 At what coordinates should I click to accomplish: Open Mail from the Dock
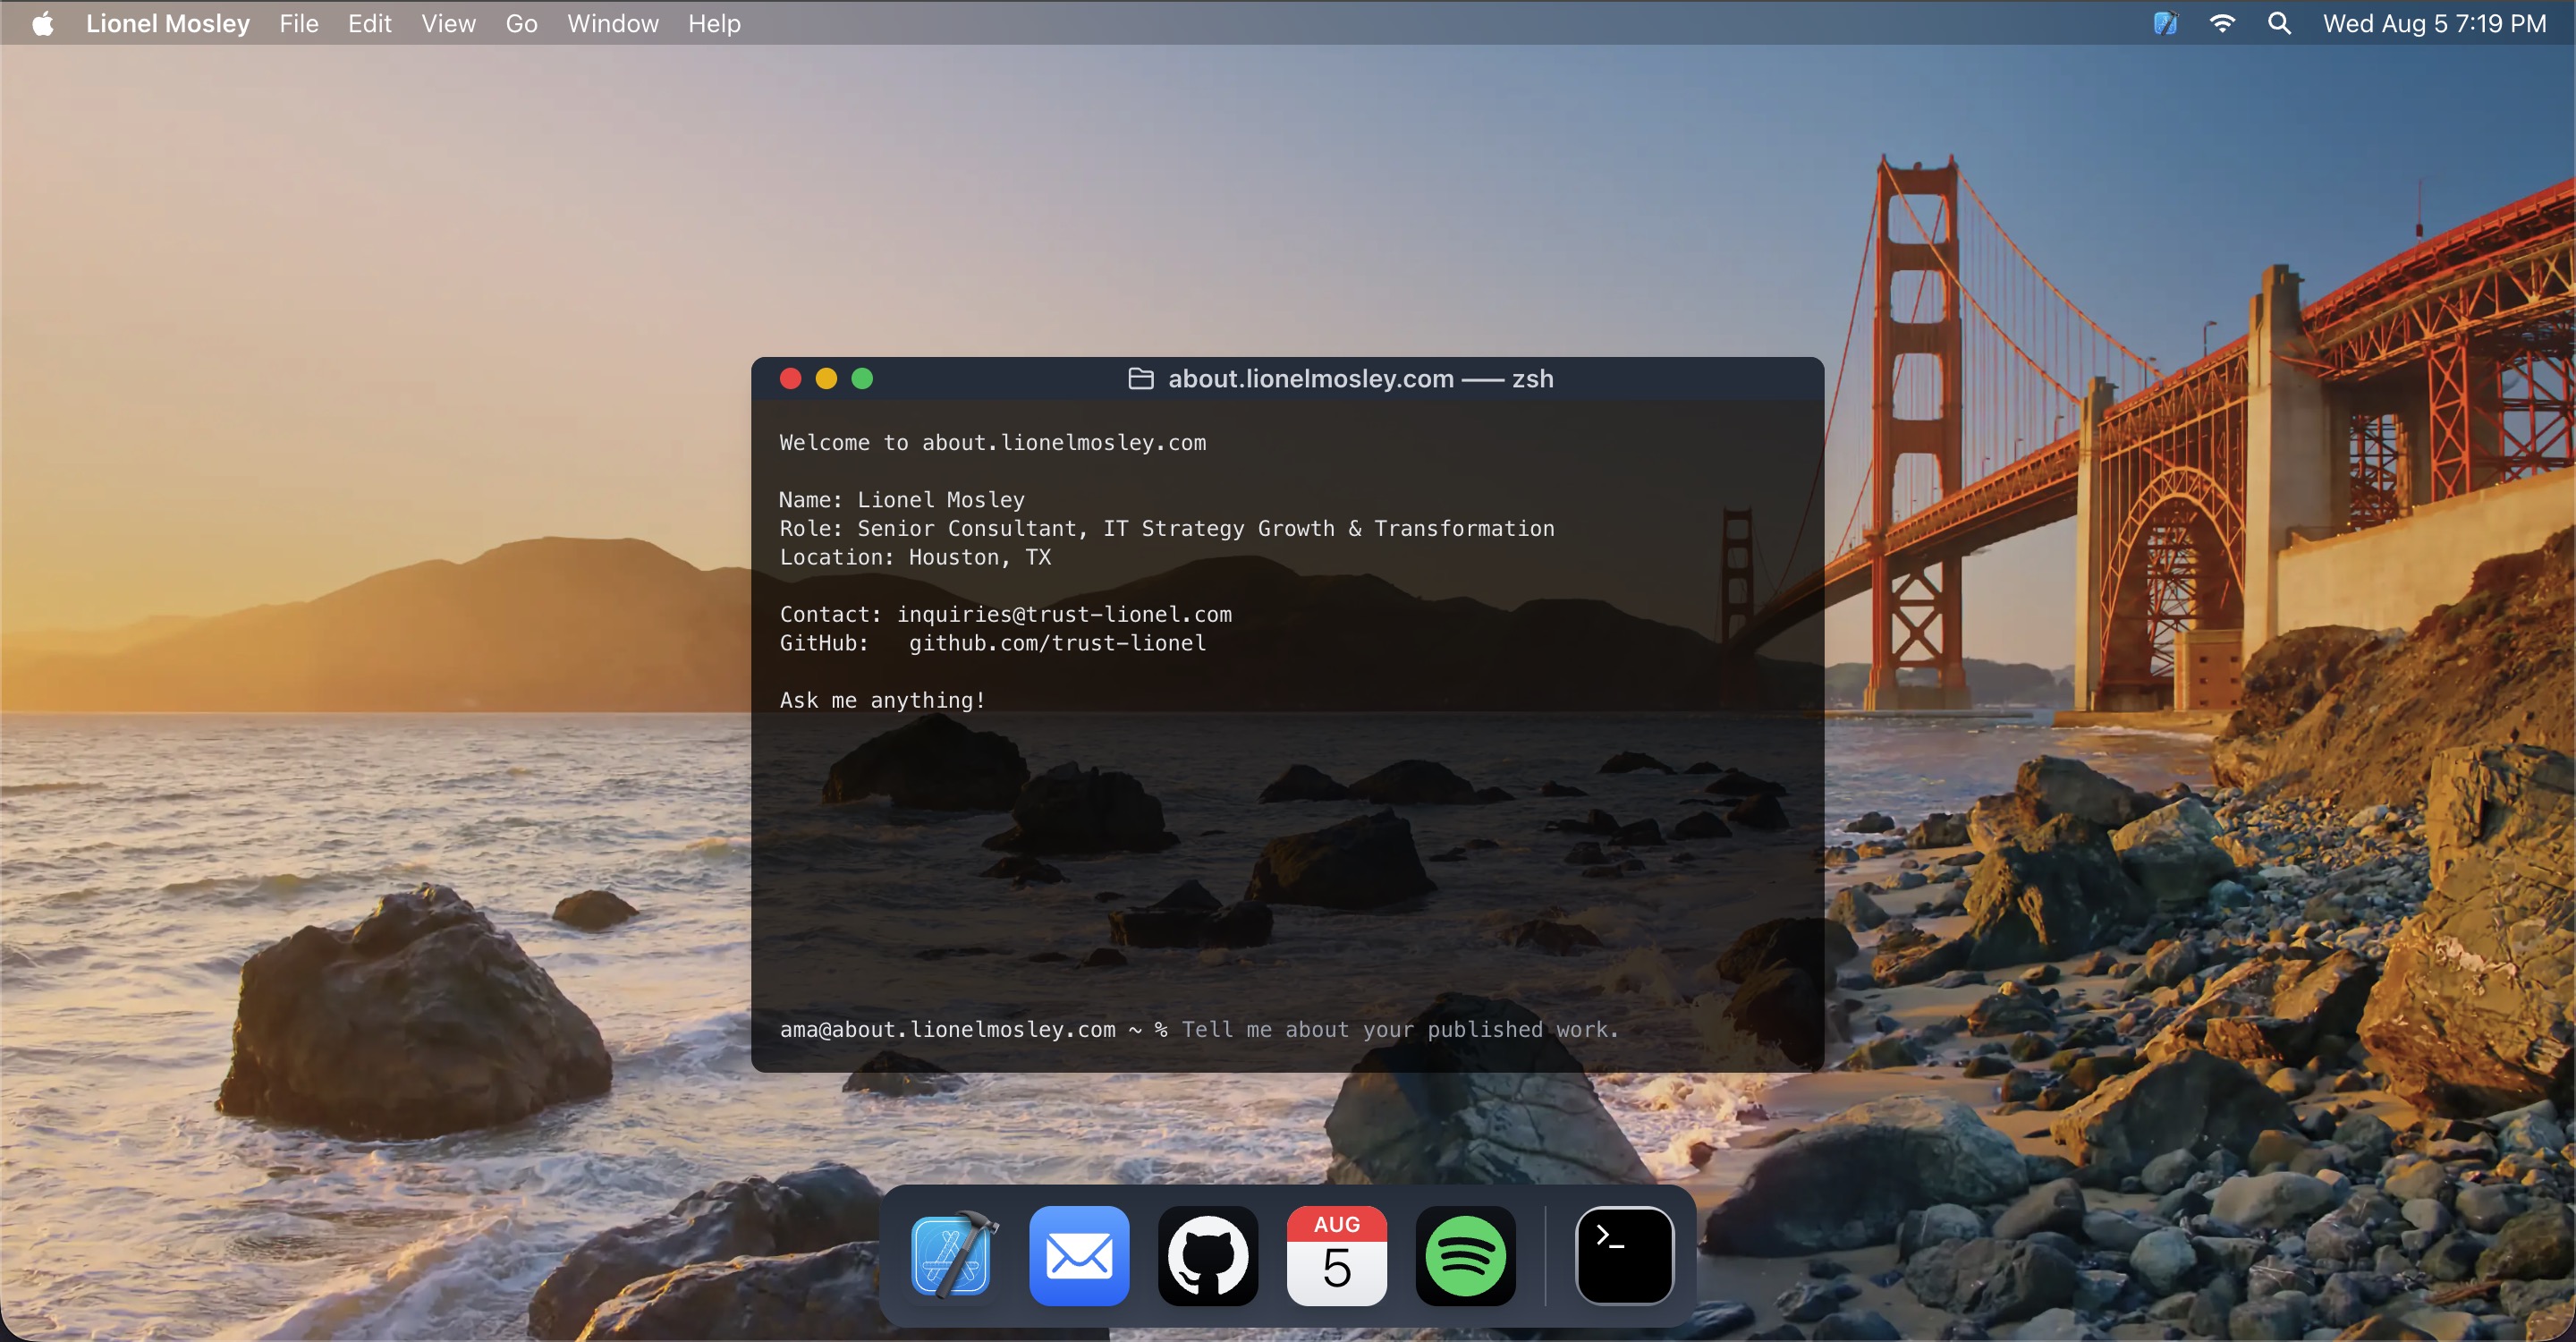(x=1080, y=1256)
